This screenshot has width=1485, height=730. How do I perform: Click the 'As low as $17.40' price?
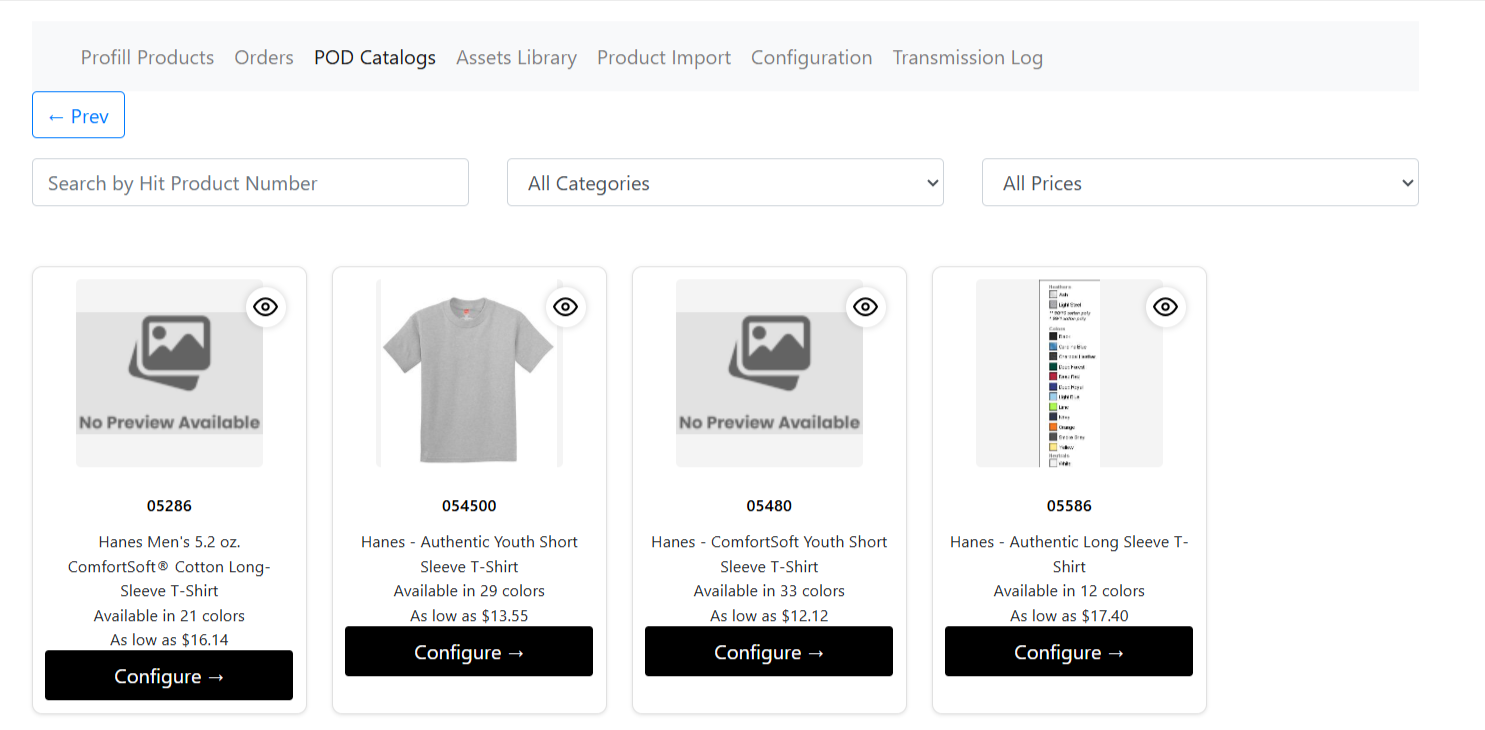(1069, 616)
